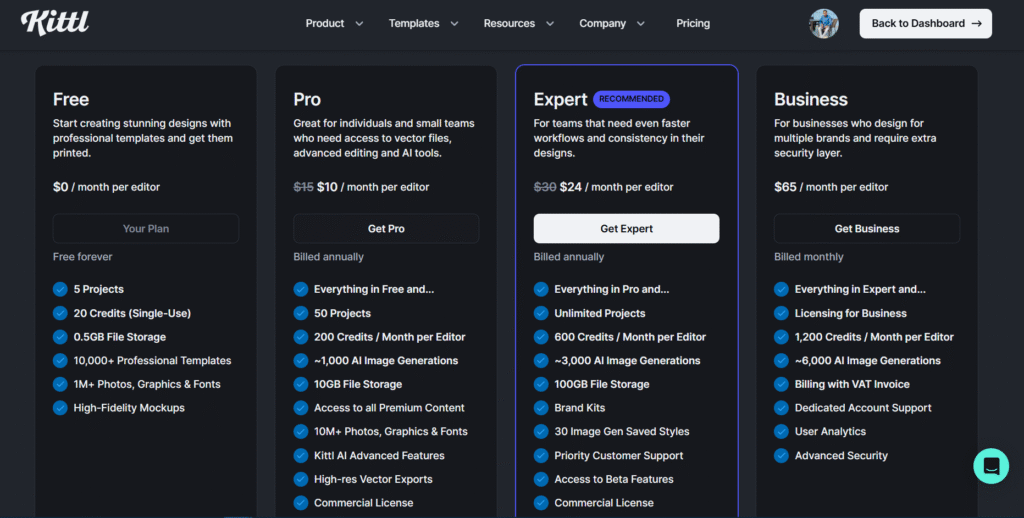
Task: Click checkmark beside Advanced Security
Action: [781, 455]
